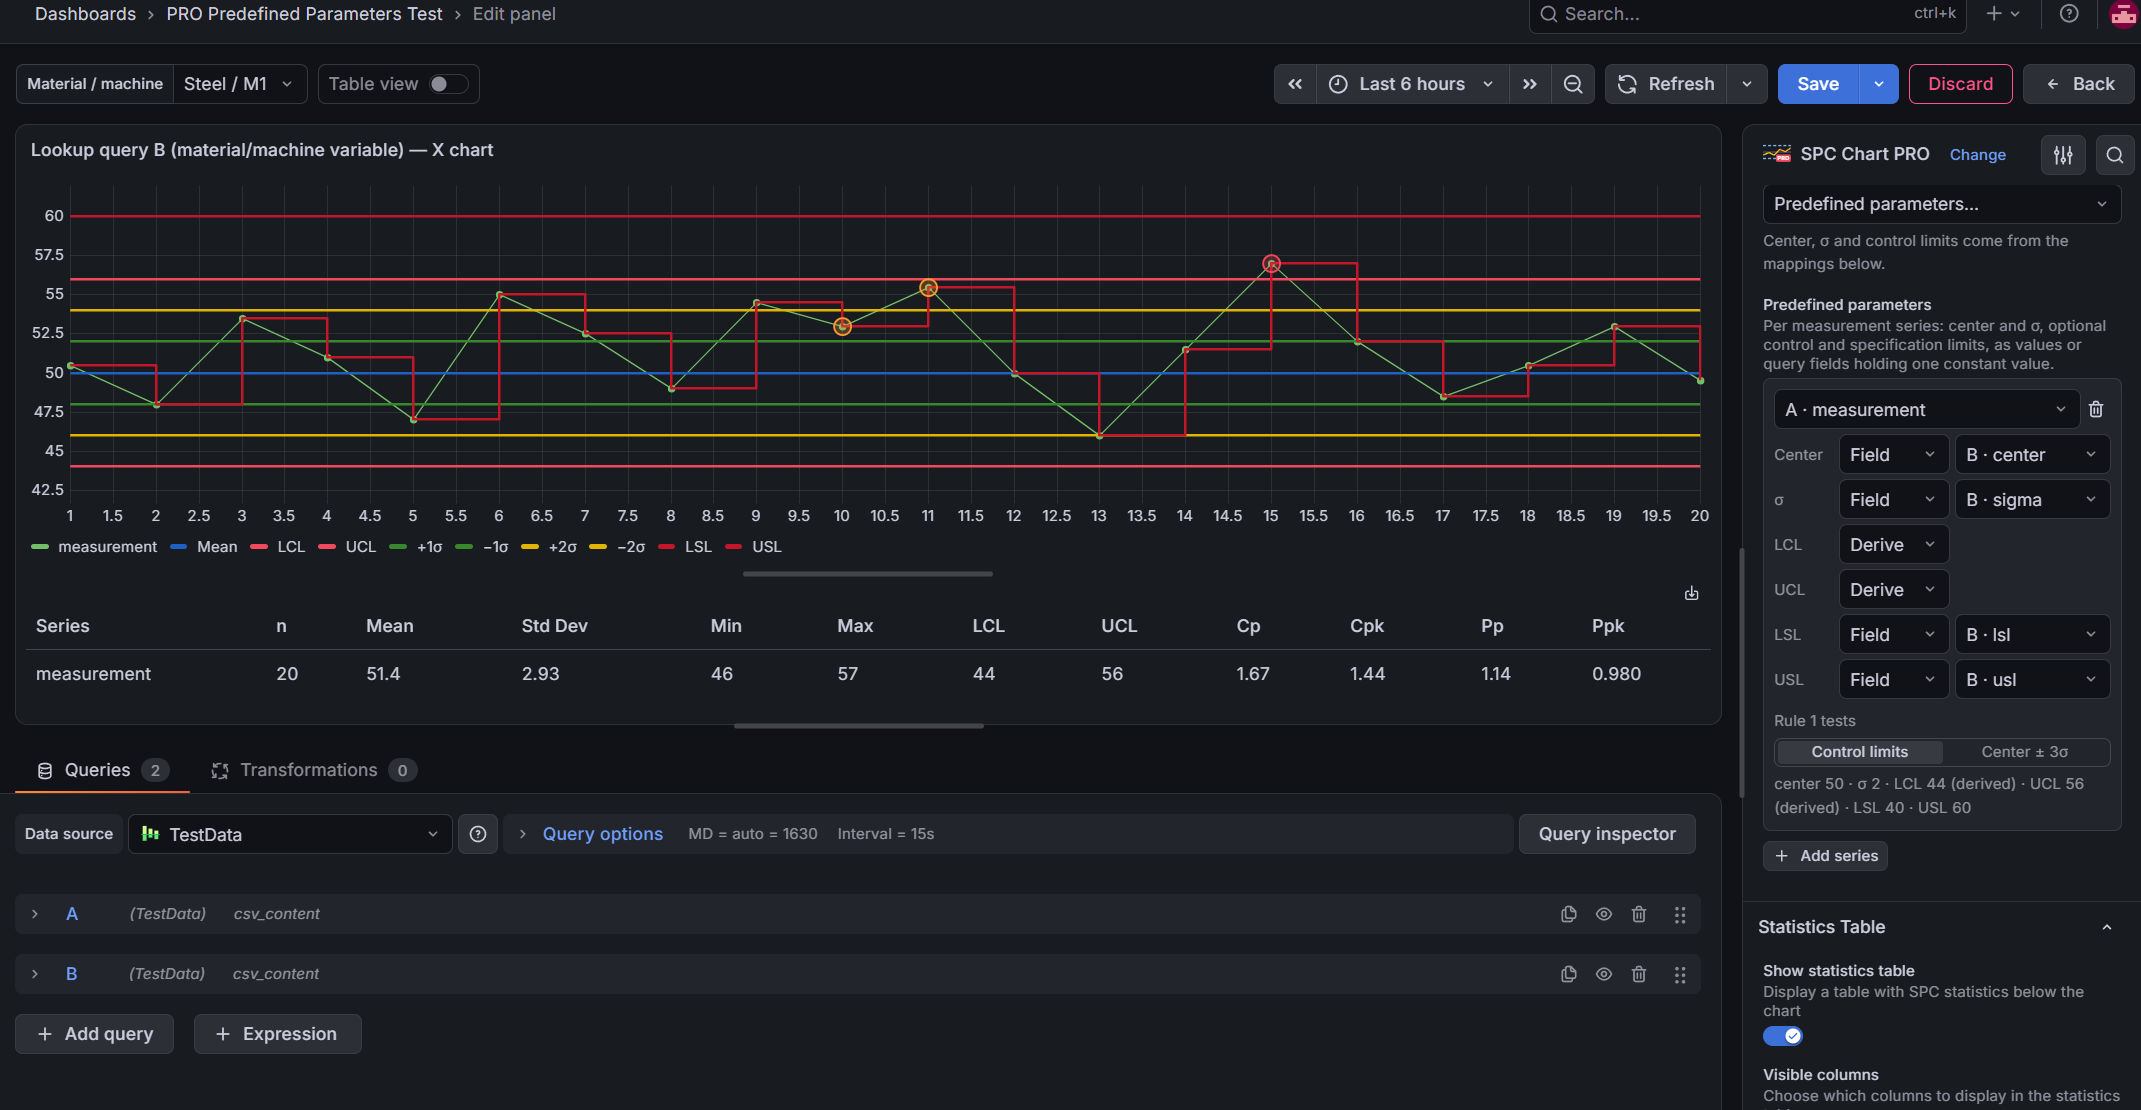Screen dimensions: 2141x1110
Task: Select Control limits for Rule 1 tests
Action: pyautogui.click(x=1859, y=752)
